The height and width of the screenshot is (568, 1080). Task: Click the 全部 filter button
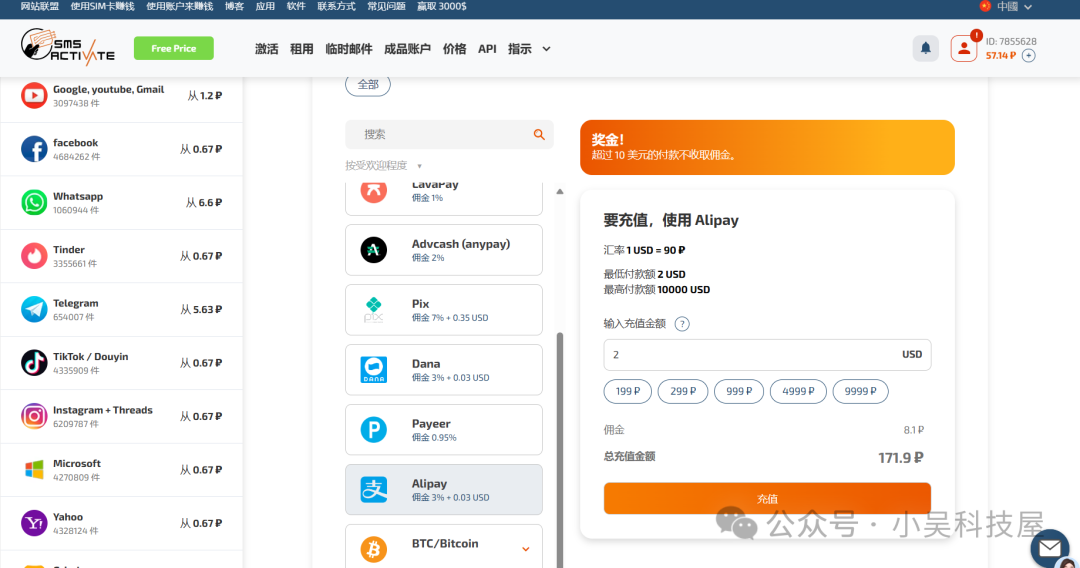pos(368,85)
